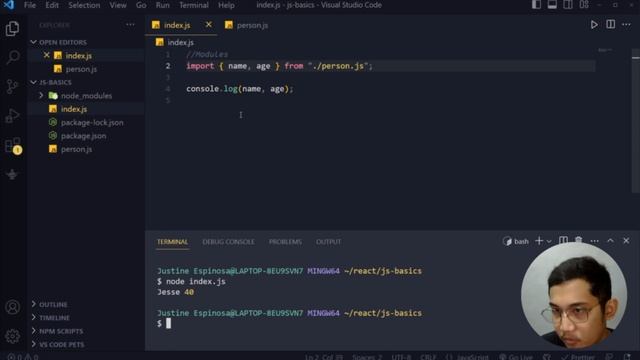The width and height of the screenshot is (640, 360).
Task: Open the Selection menu
Action: [84, 5]
